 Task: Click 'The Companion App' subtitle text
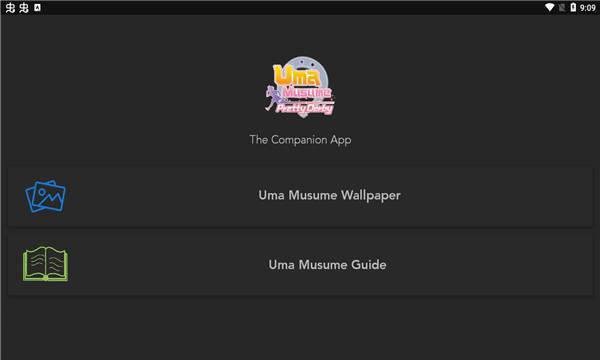pyautogui.click(x=300, y=140)
